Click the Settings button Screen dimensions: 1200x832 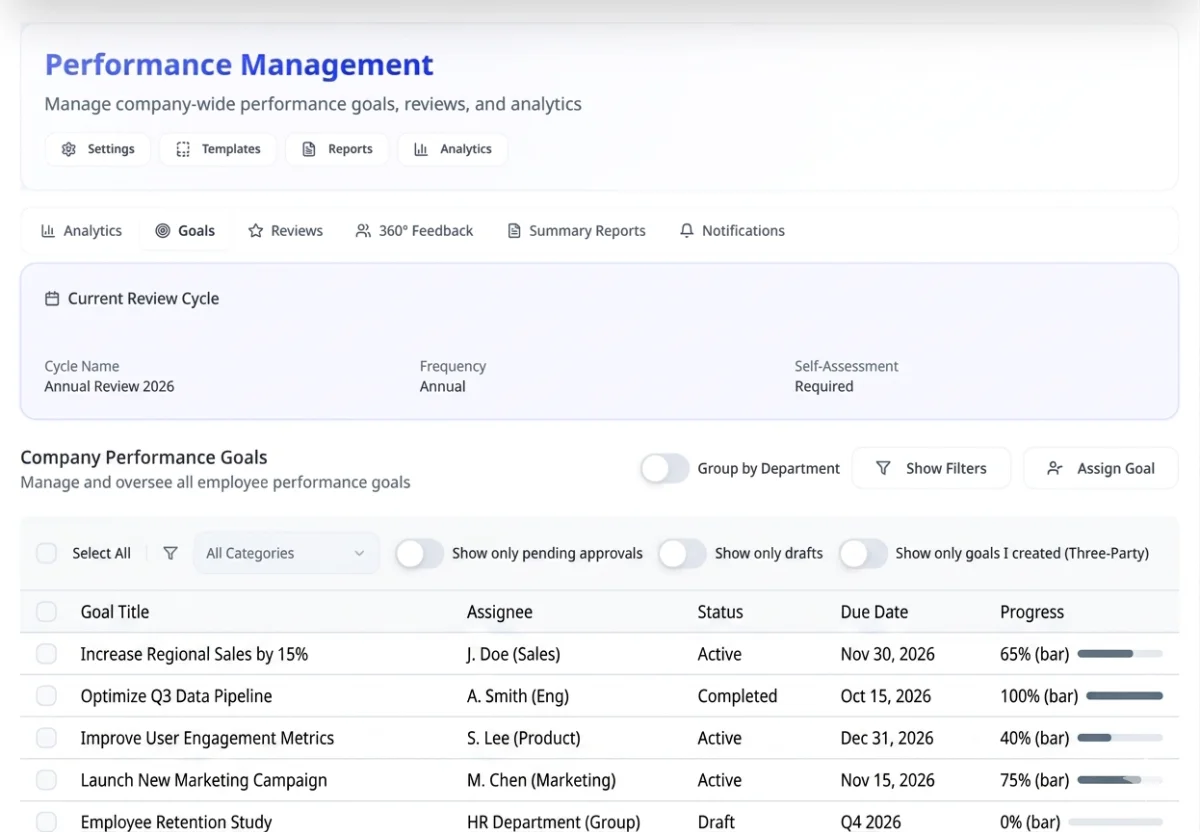point(98,149)
